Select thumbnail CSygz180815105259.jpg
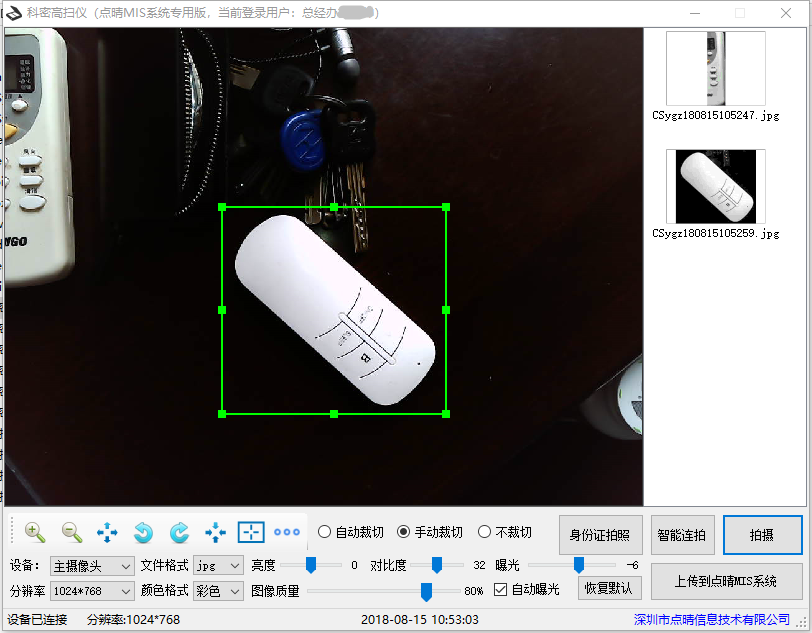This screenshot has width=812, height=633. [x=715, y=187]
